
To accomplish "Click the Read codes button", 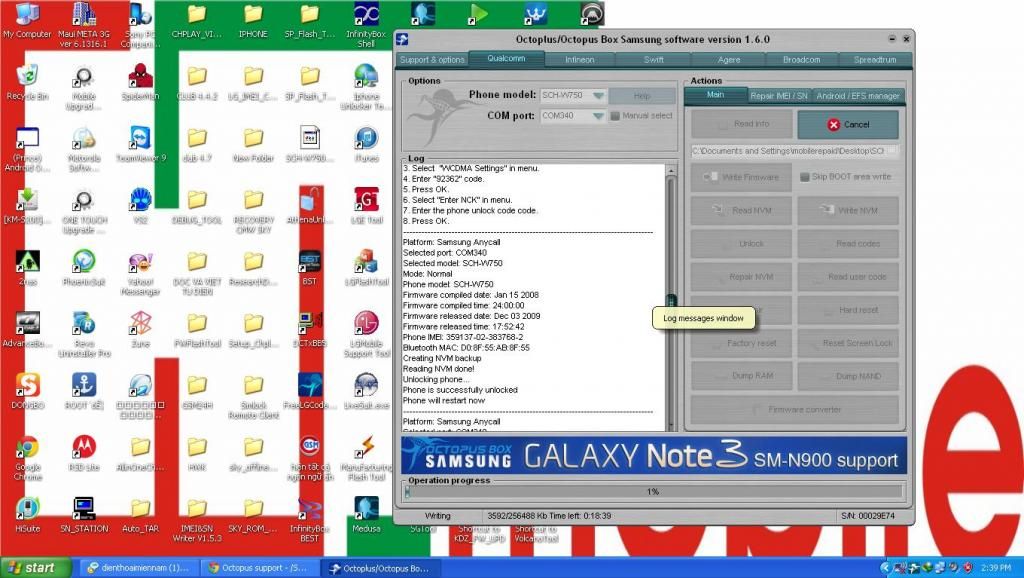I will [848, 244].
